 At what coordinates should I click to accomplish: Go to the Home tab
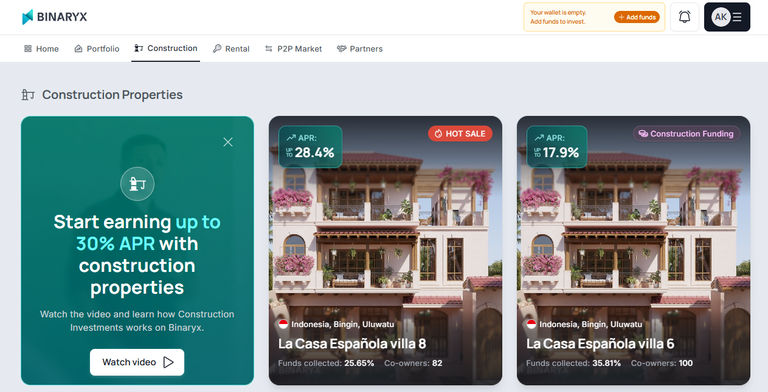[41, 49]
